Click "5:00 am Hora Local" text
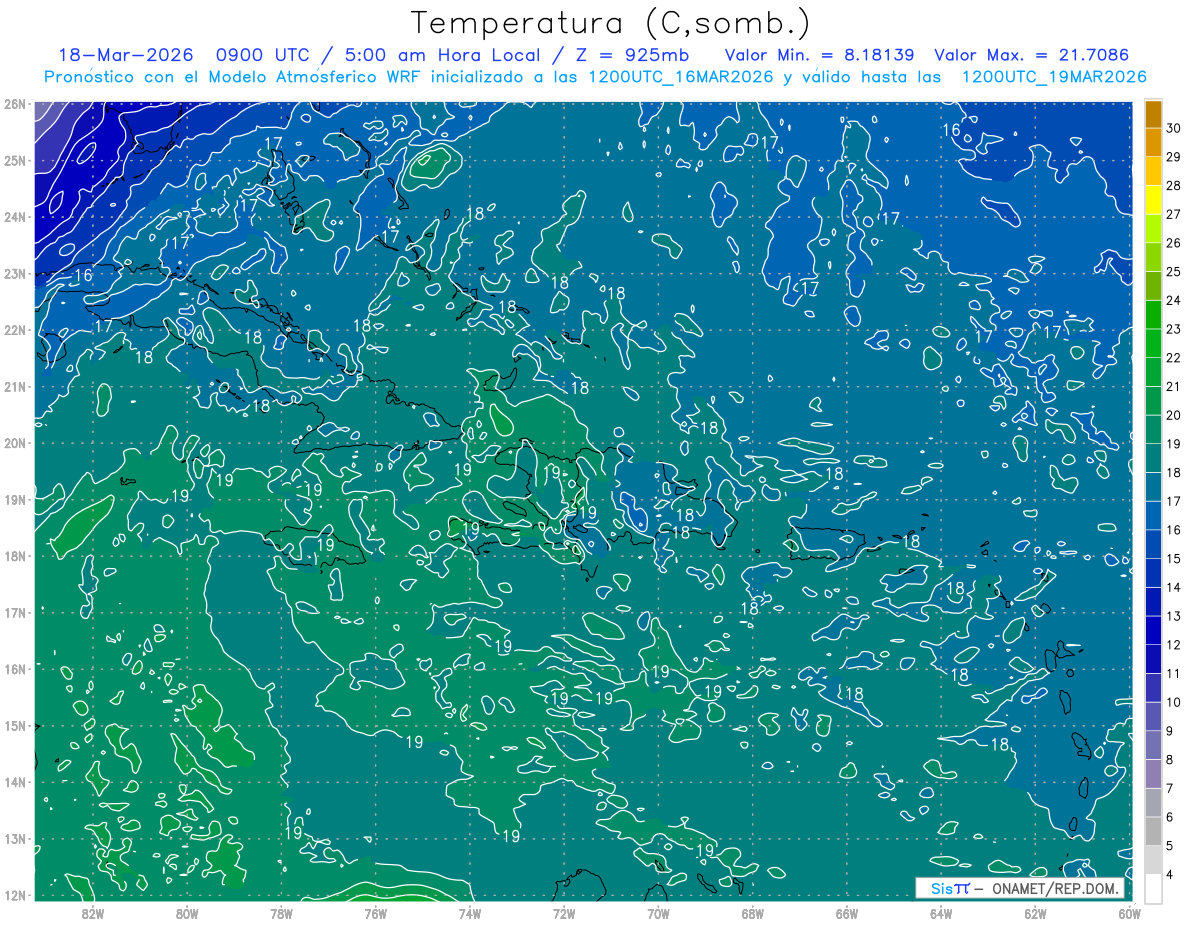1200x927 pixels. click(x=444, y=55)
